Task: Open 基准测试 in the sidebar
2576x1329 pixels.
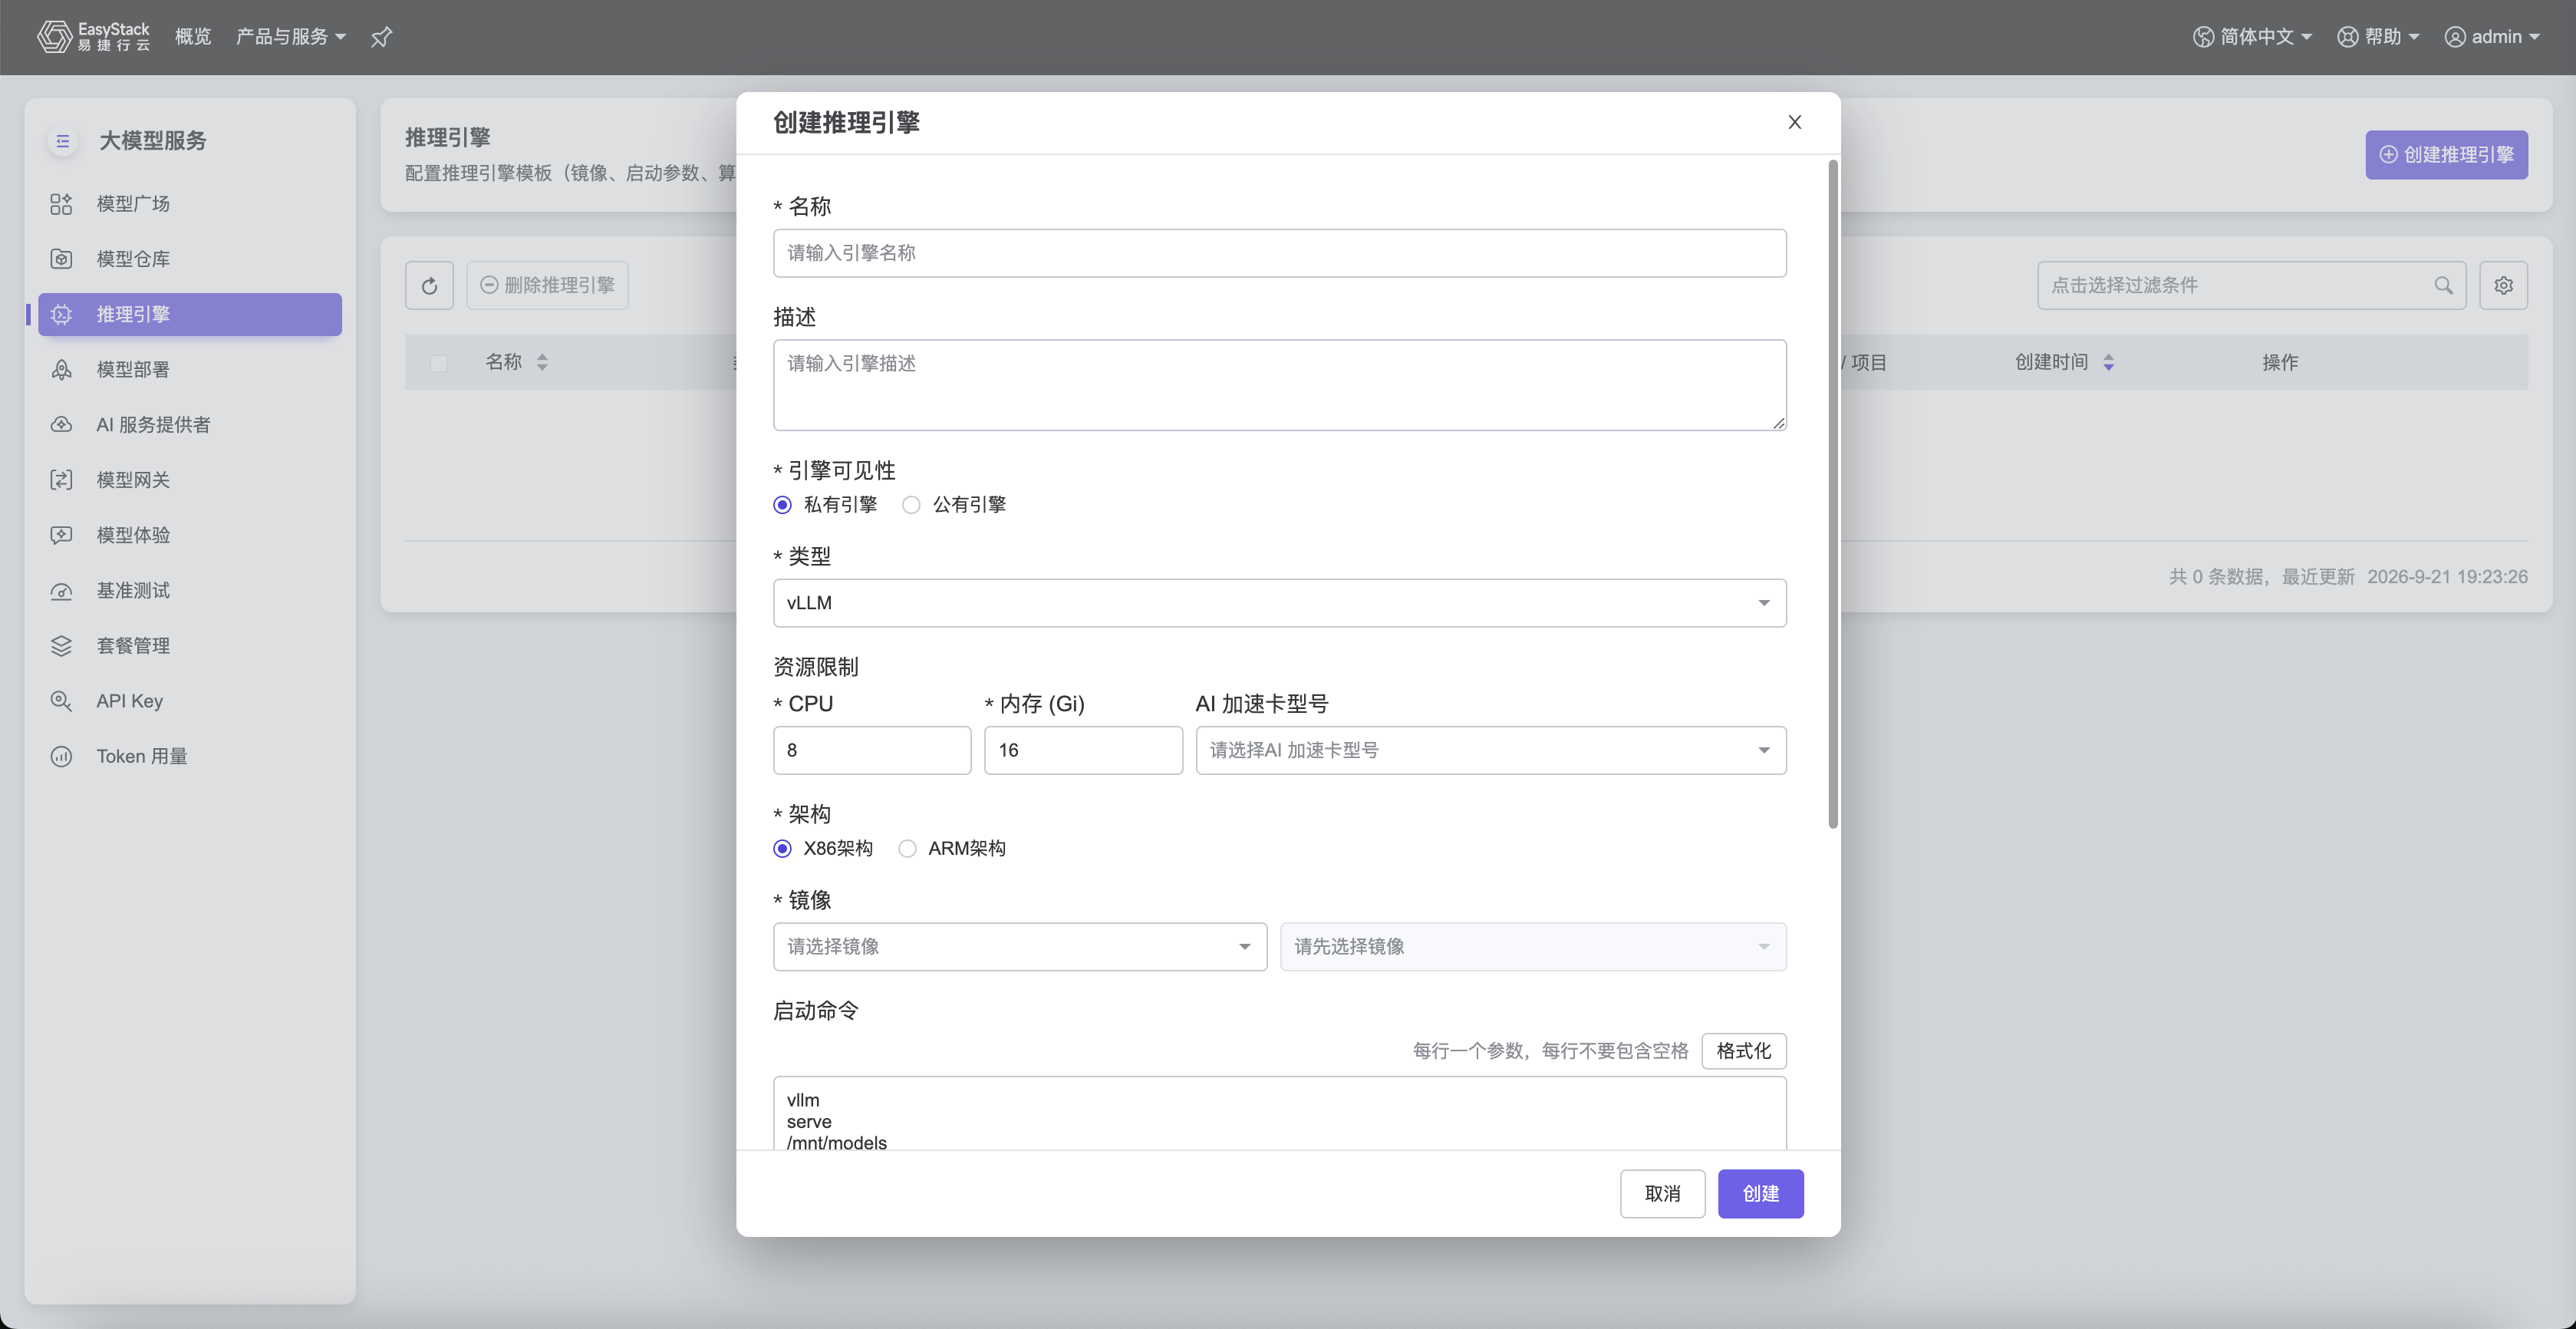Action: click(190, 591)
